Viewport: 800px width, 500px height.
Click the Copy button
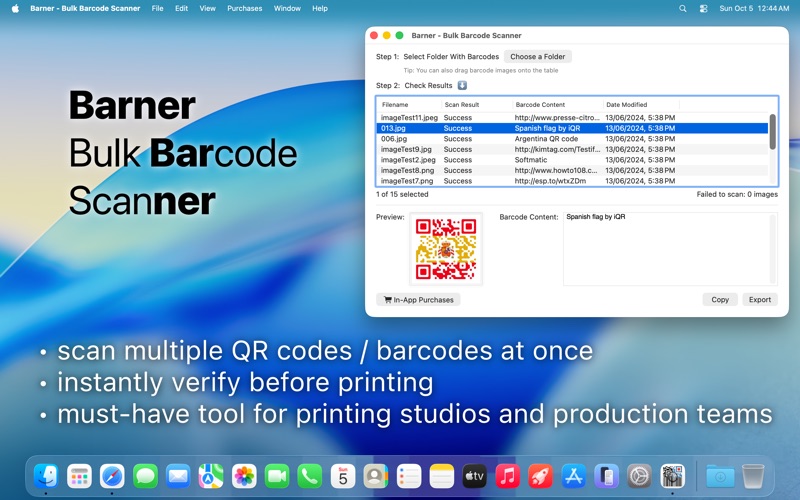point(720,299)
